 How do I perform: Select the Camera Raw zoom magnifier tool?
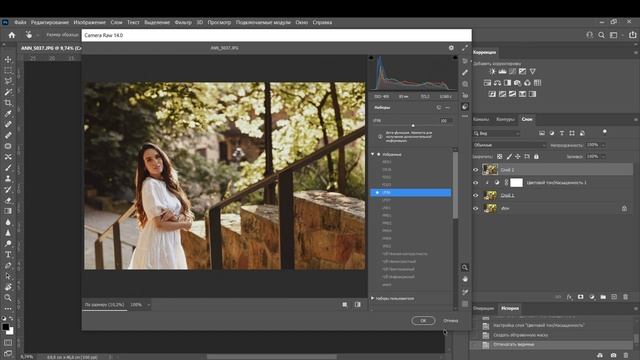tap(465, 267)
